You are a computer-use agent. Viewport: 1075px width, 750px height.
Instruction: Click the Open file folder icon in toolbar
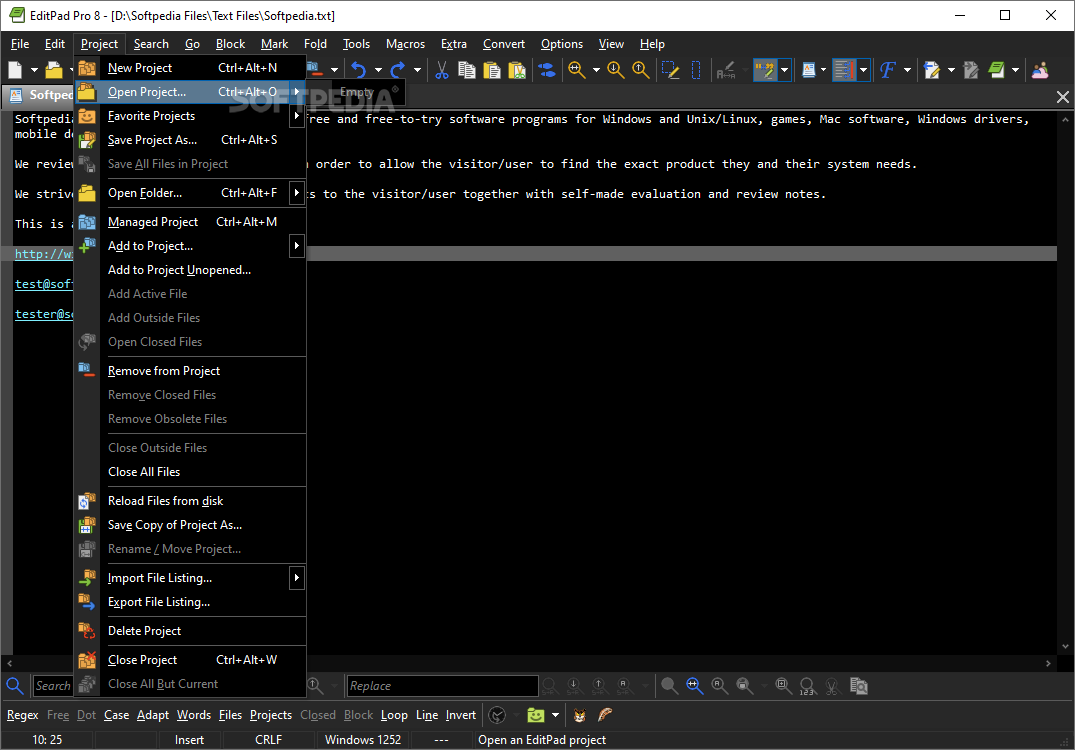click(54, 69)
